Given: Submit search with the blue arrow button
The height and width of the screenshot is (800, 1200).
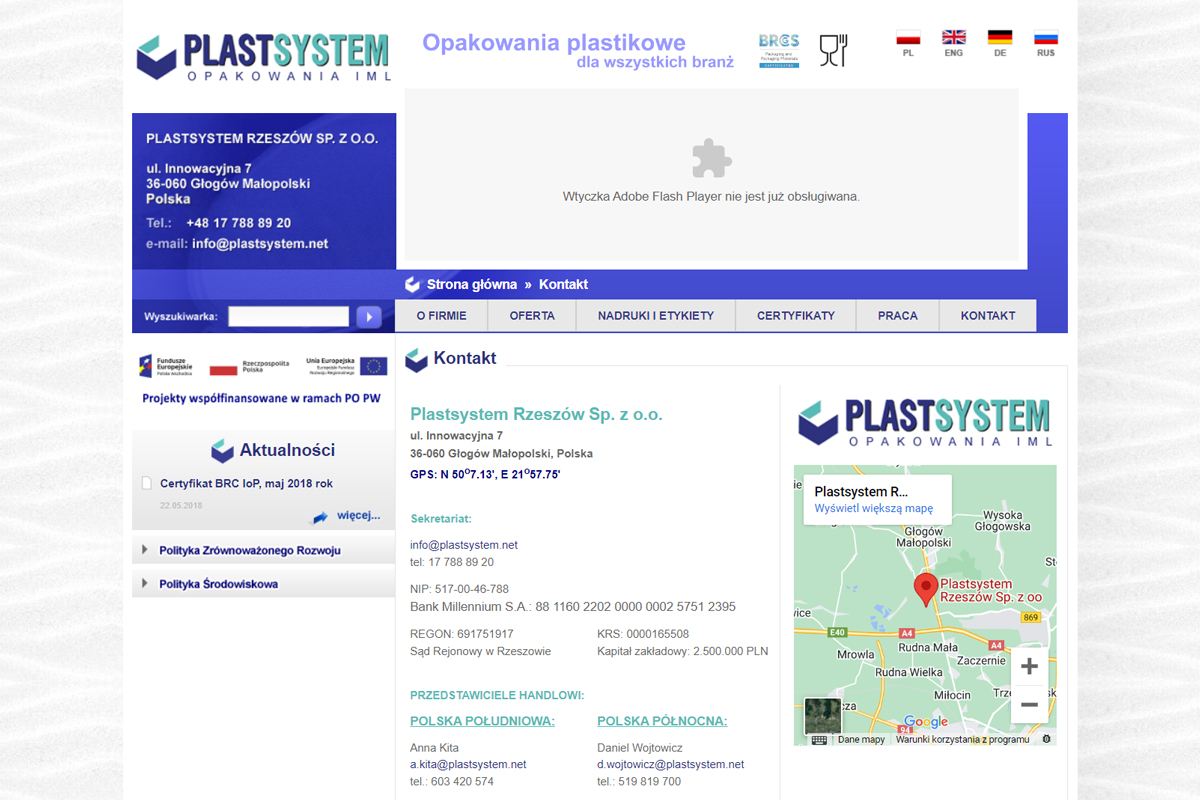Looking at the screenshot, I should click(x=368, y=317).
